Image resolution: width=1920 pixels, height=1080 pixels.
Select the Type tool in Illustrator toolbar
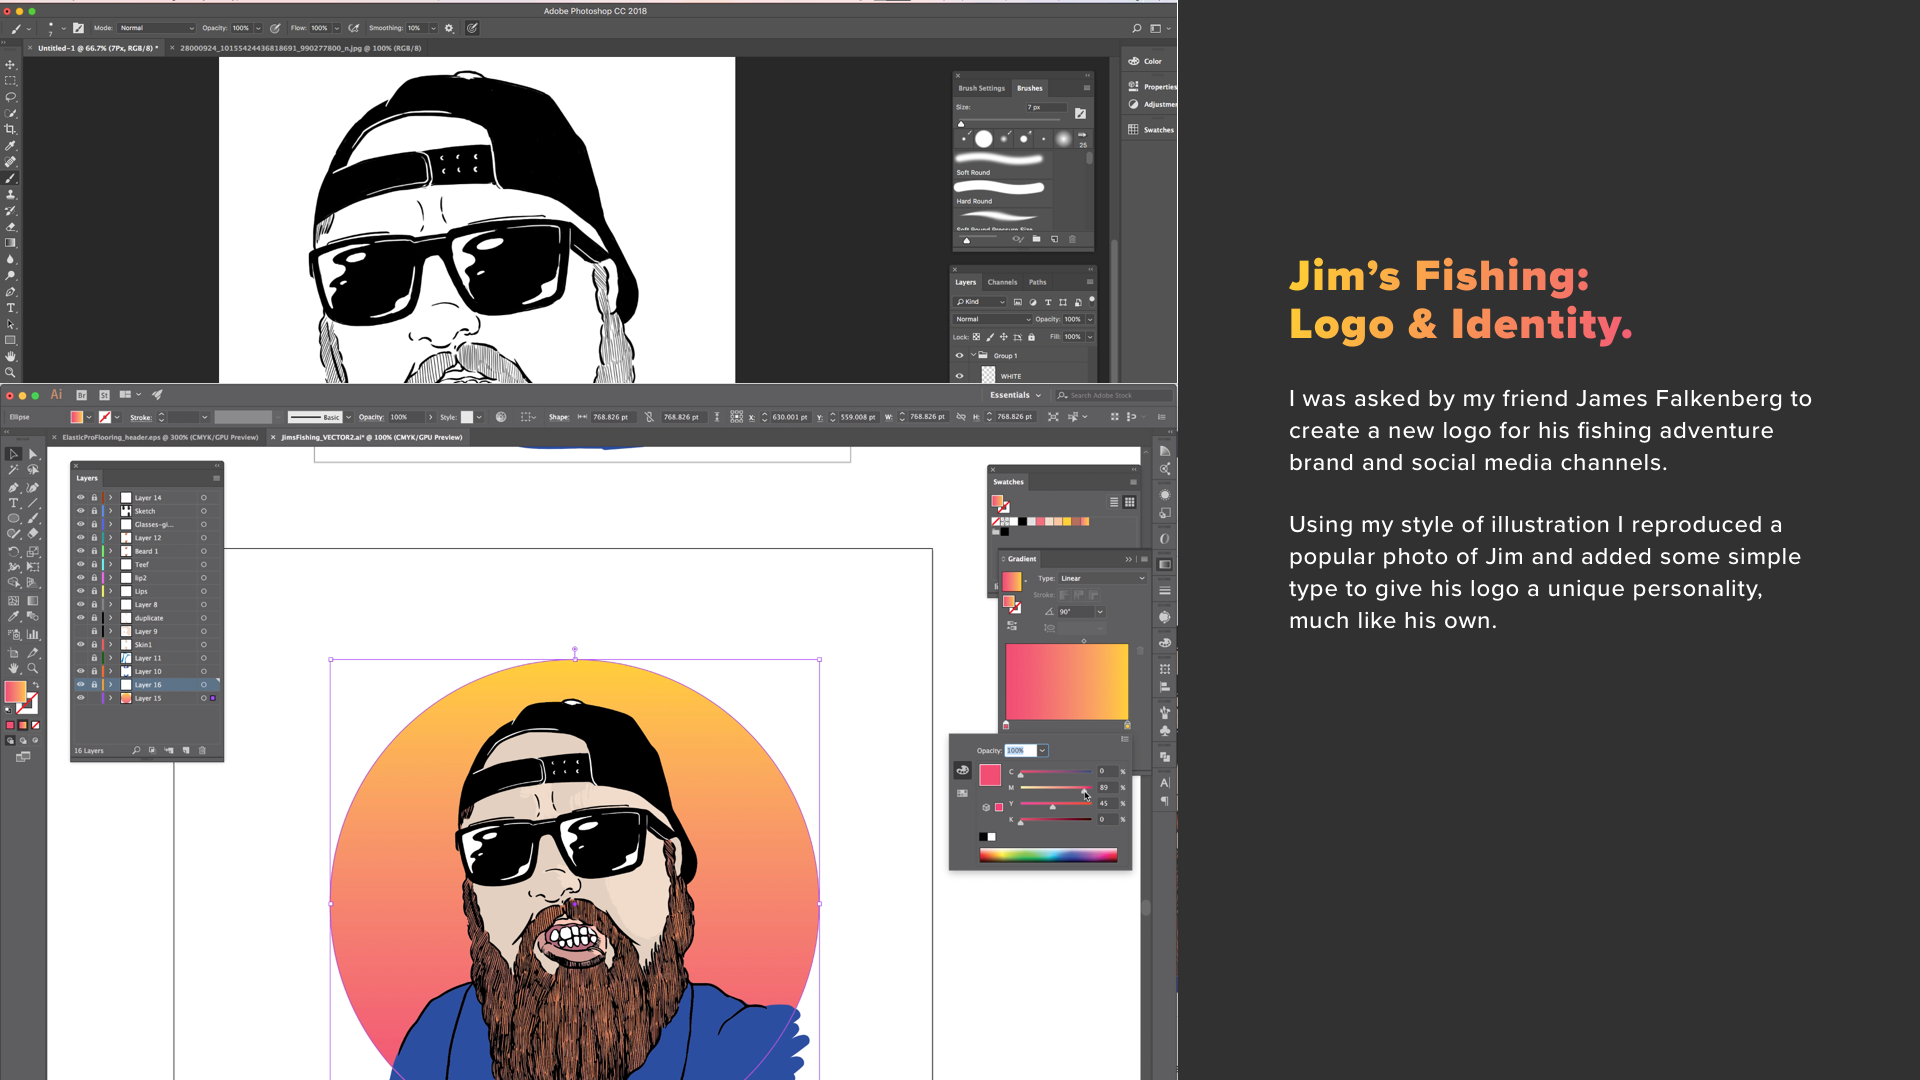13,503
